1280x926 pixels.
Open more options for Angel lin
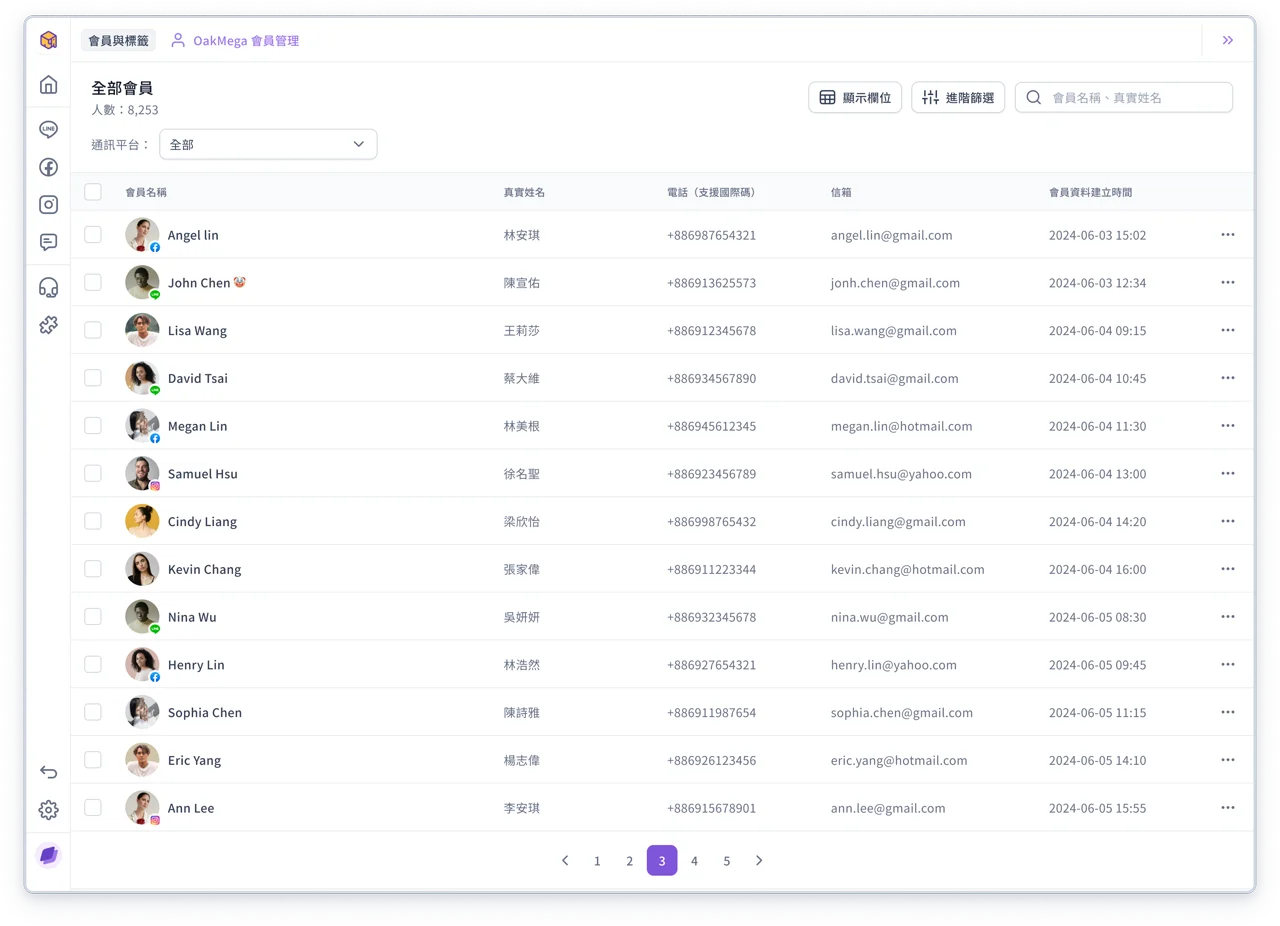click(1228, 235)
